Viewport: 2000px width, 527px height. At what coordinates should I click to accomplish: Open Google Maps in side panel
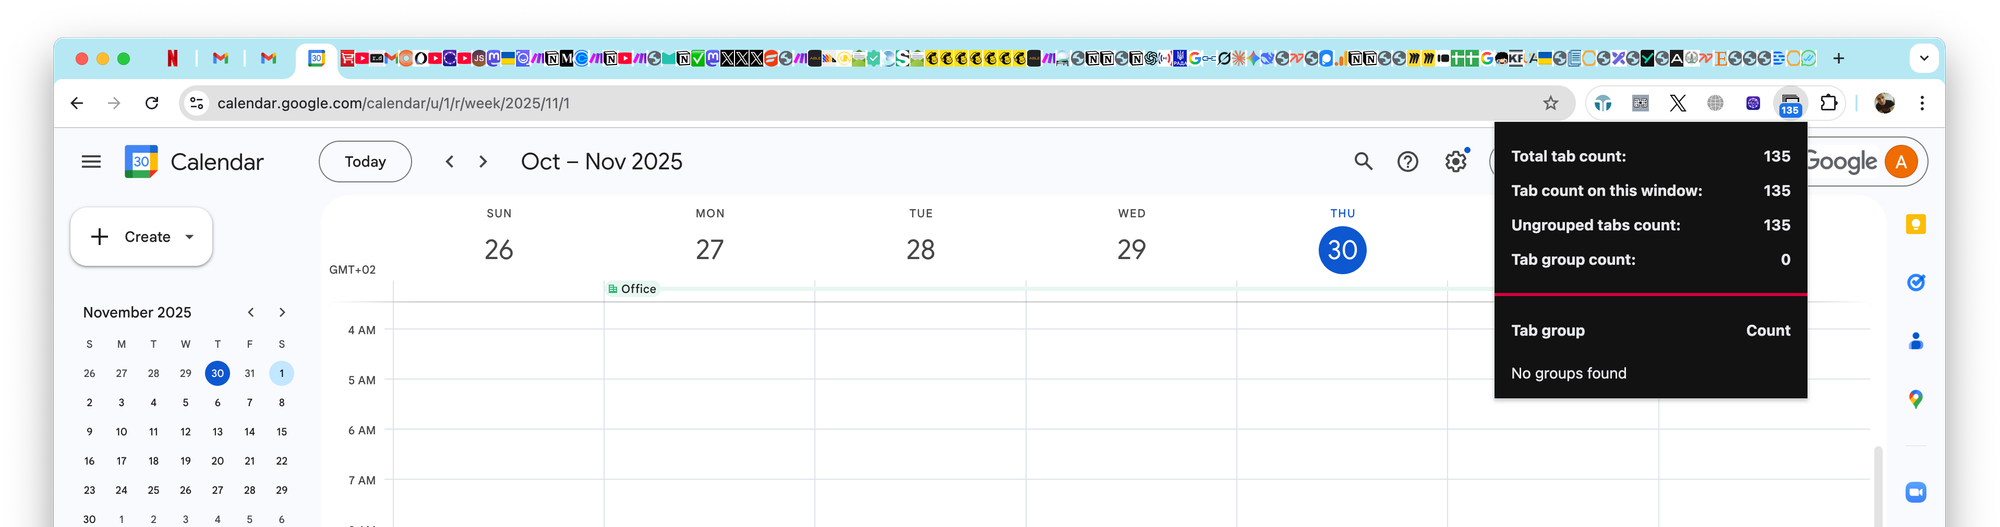pyautogui.click(x=1915, y=399)
